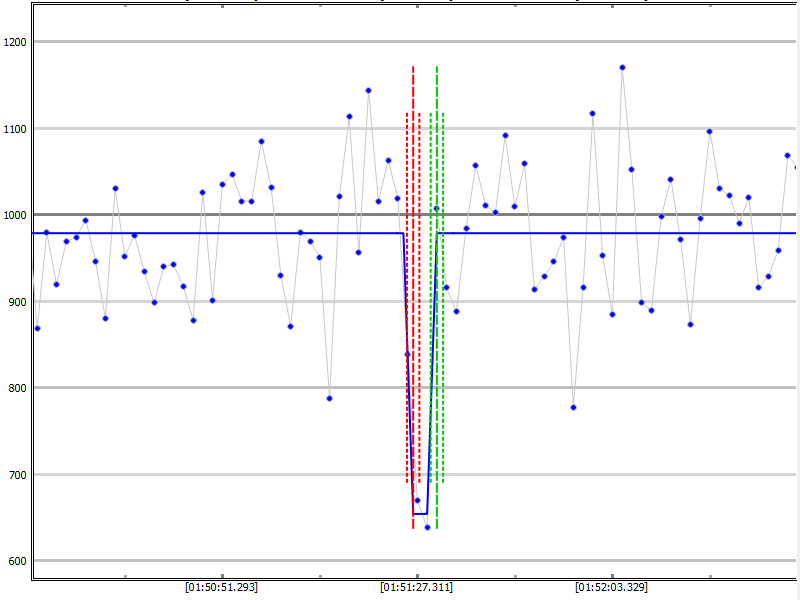Click the lowest data point near 640
Viewport: 800px width, 600px height.
[427, 527]
